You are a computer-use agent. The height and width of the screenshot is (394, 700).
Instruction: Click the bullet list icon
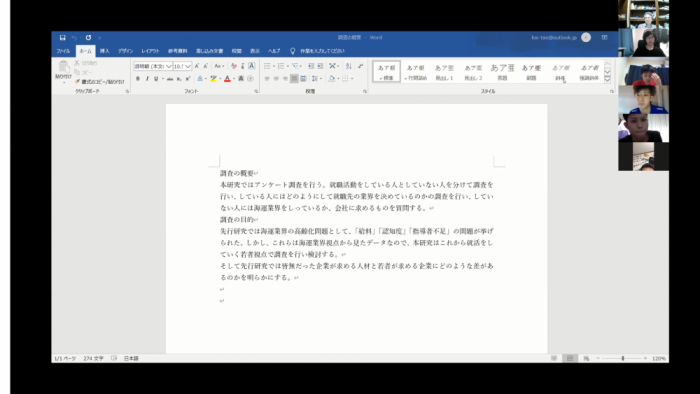[267, 66]
